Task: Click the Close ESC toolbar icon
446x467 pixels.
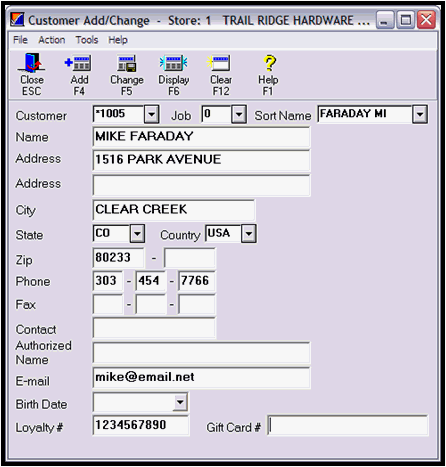Action: click(x=31, y=63)
